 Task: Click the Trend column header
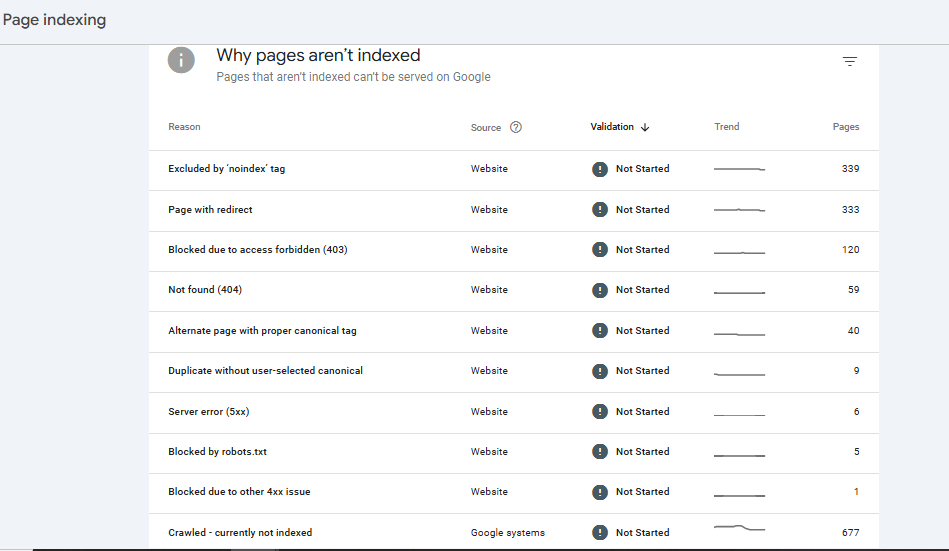point(726,127)
